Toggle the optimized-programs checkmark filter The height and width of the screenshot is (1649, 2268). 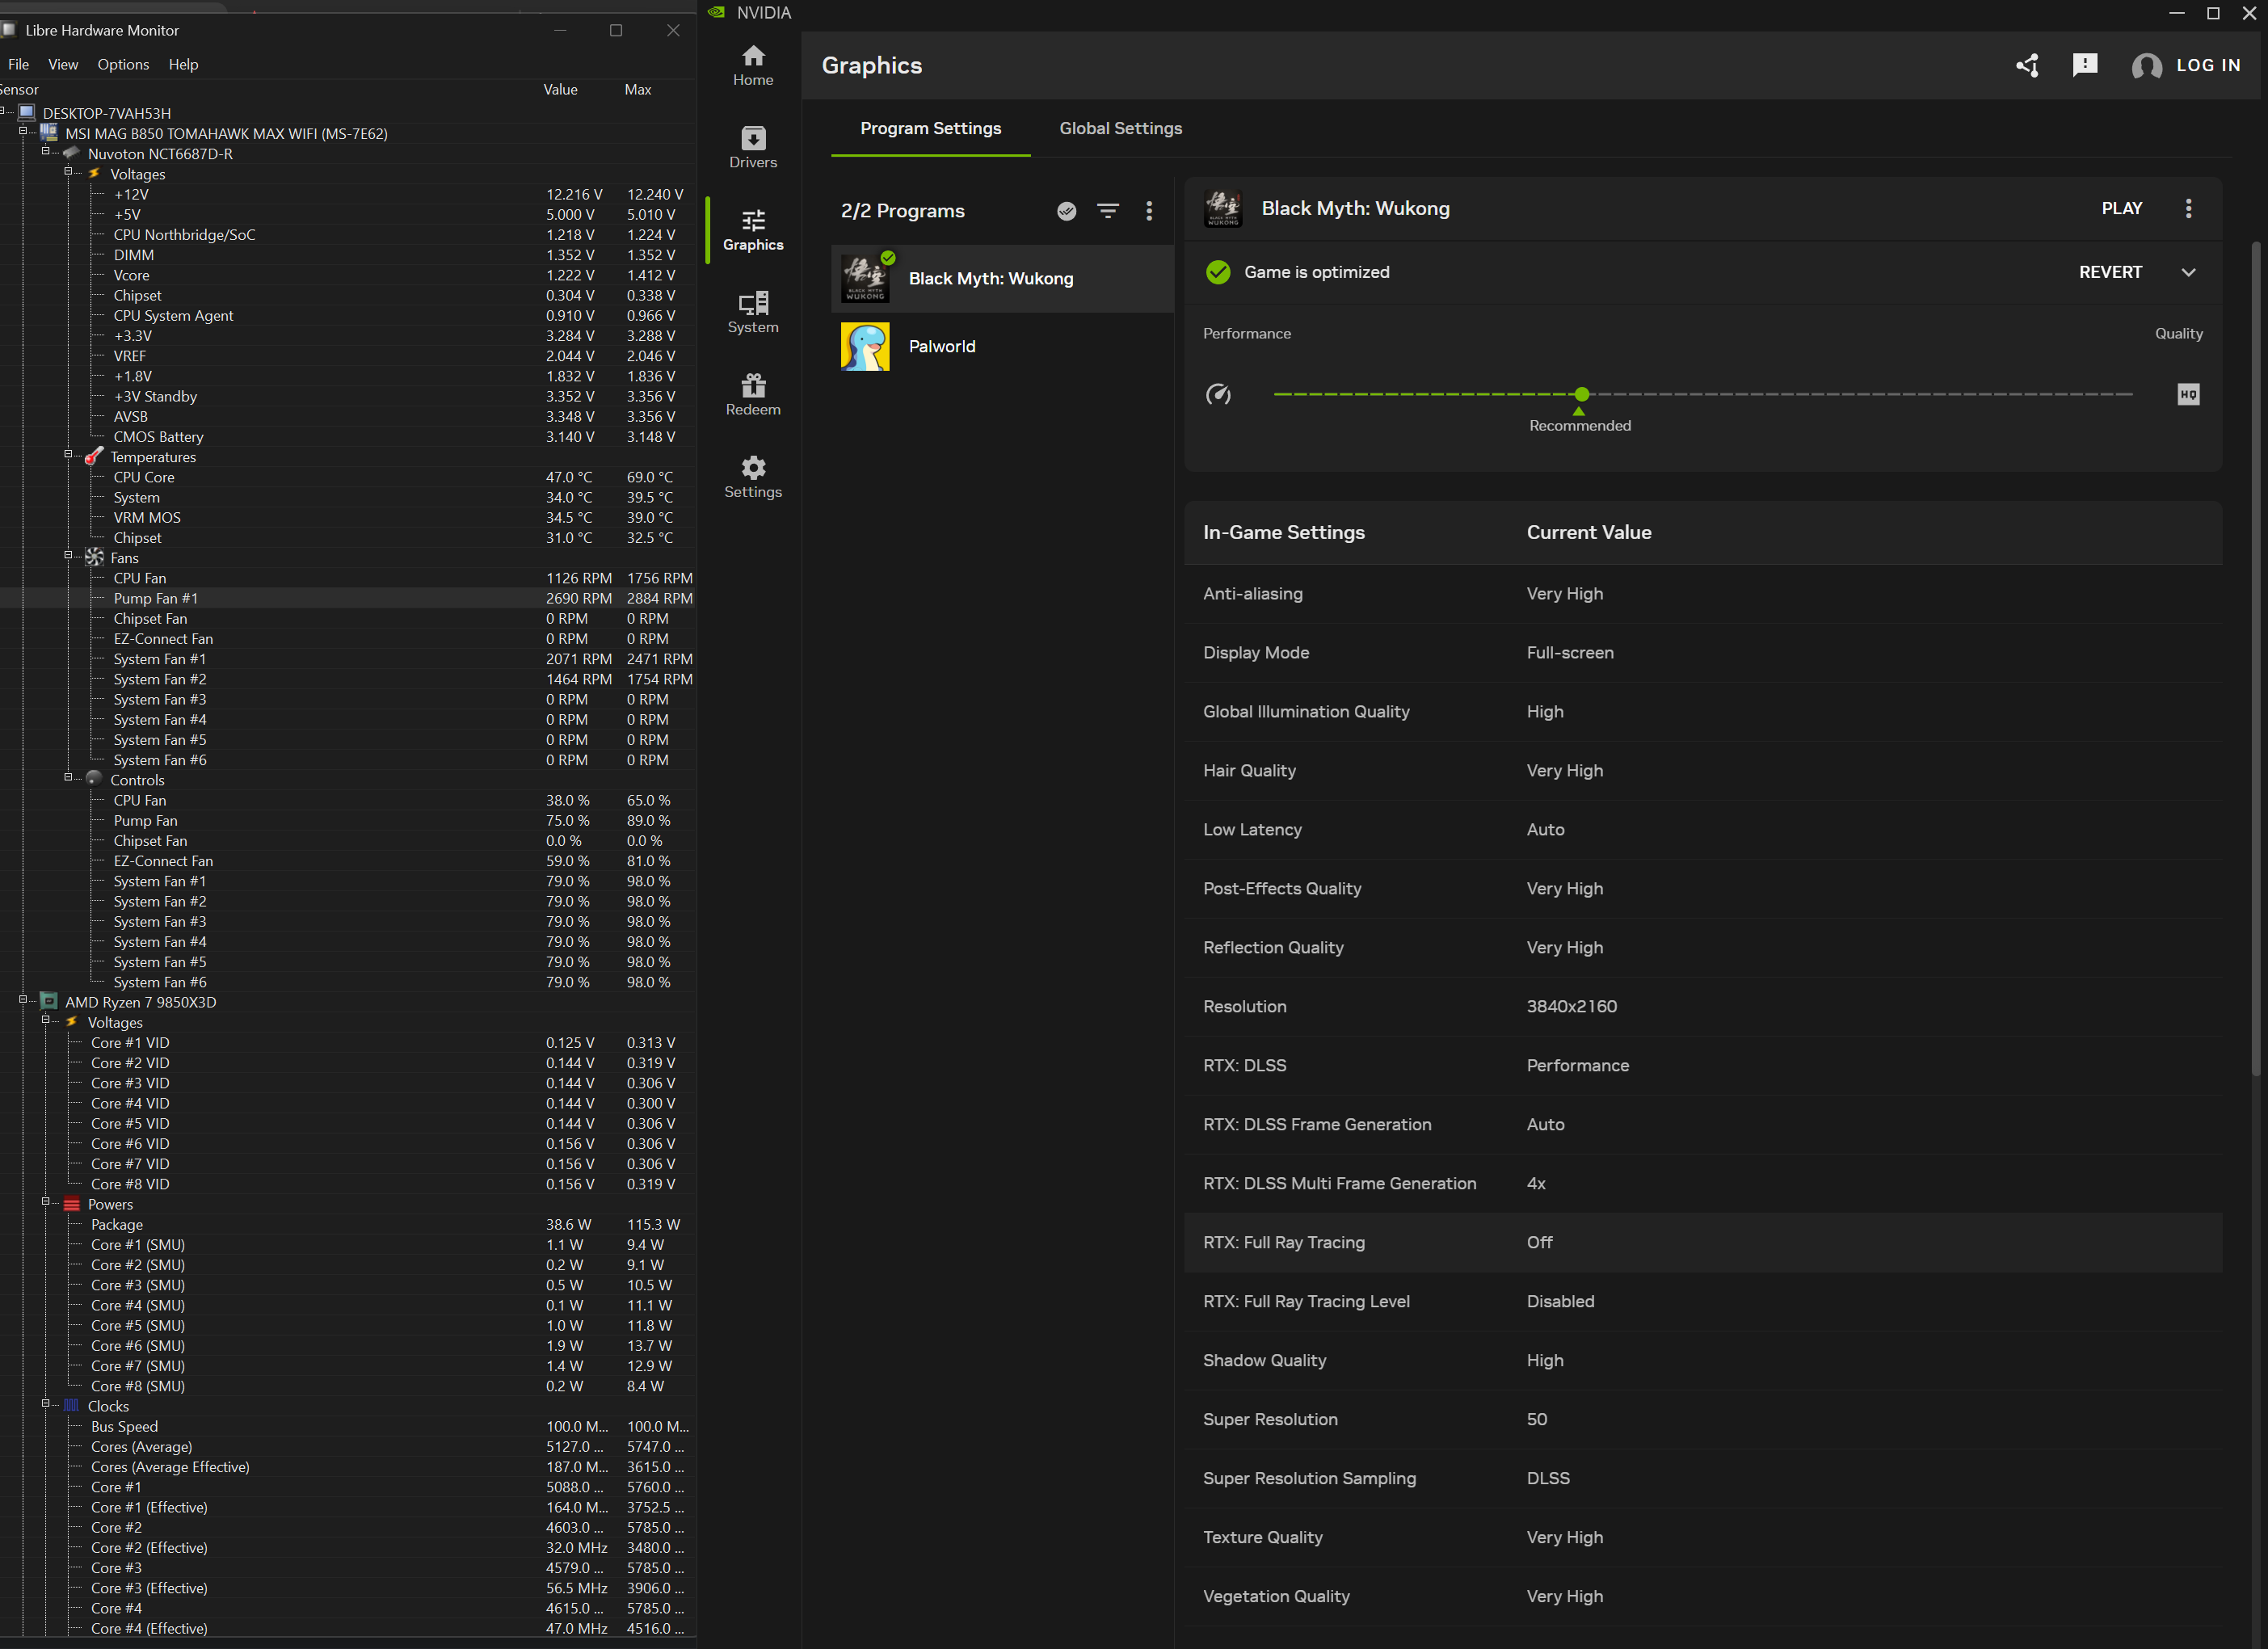pos(1067,211)
